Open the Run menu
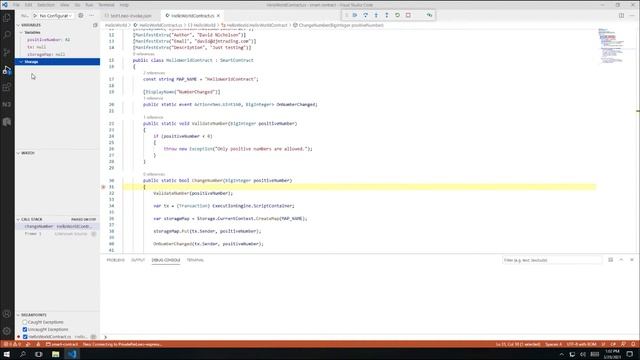Screen dimensions: 640x360 pos(89,5)
